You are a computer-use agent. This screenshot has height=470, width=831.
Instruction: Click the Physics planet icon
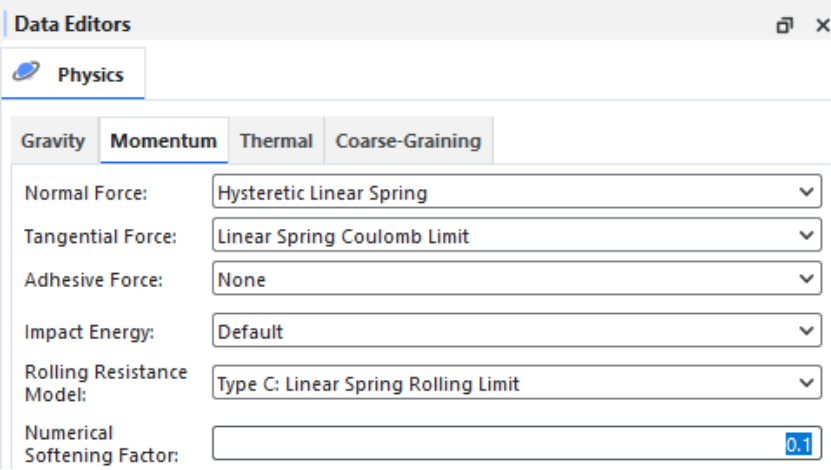click(x=26, y=72)
